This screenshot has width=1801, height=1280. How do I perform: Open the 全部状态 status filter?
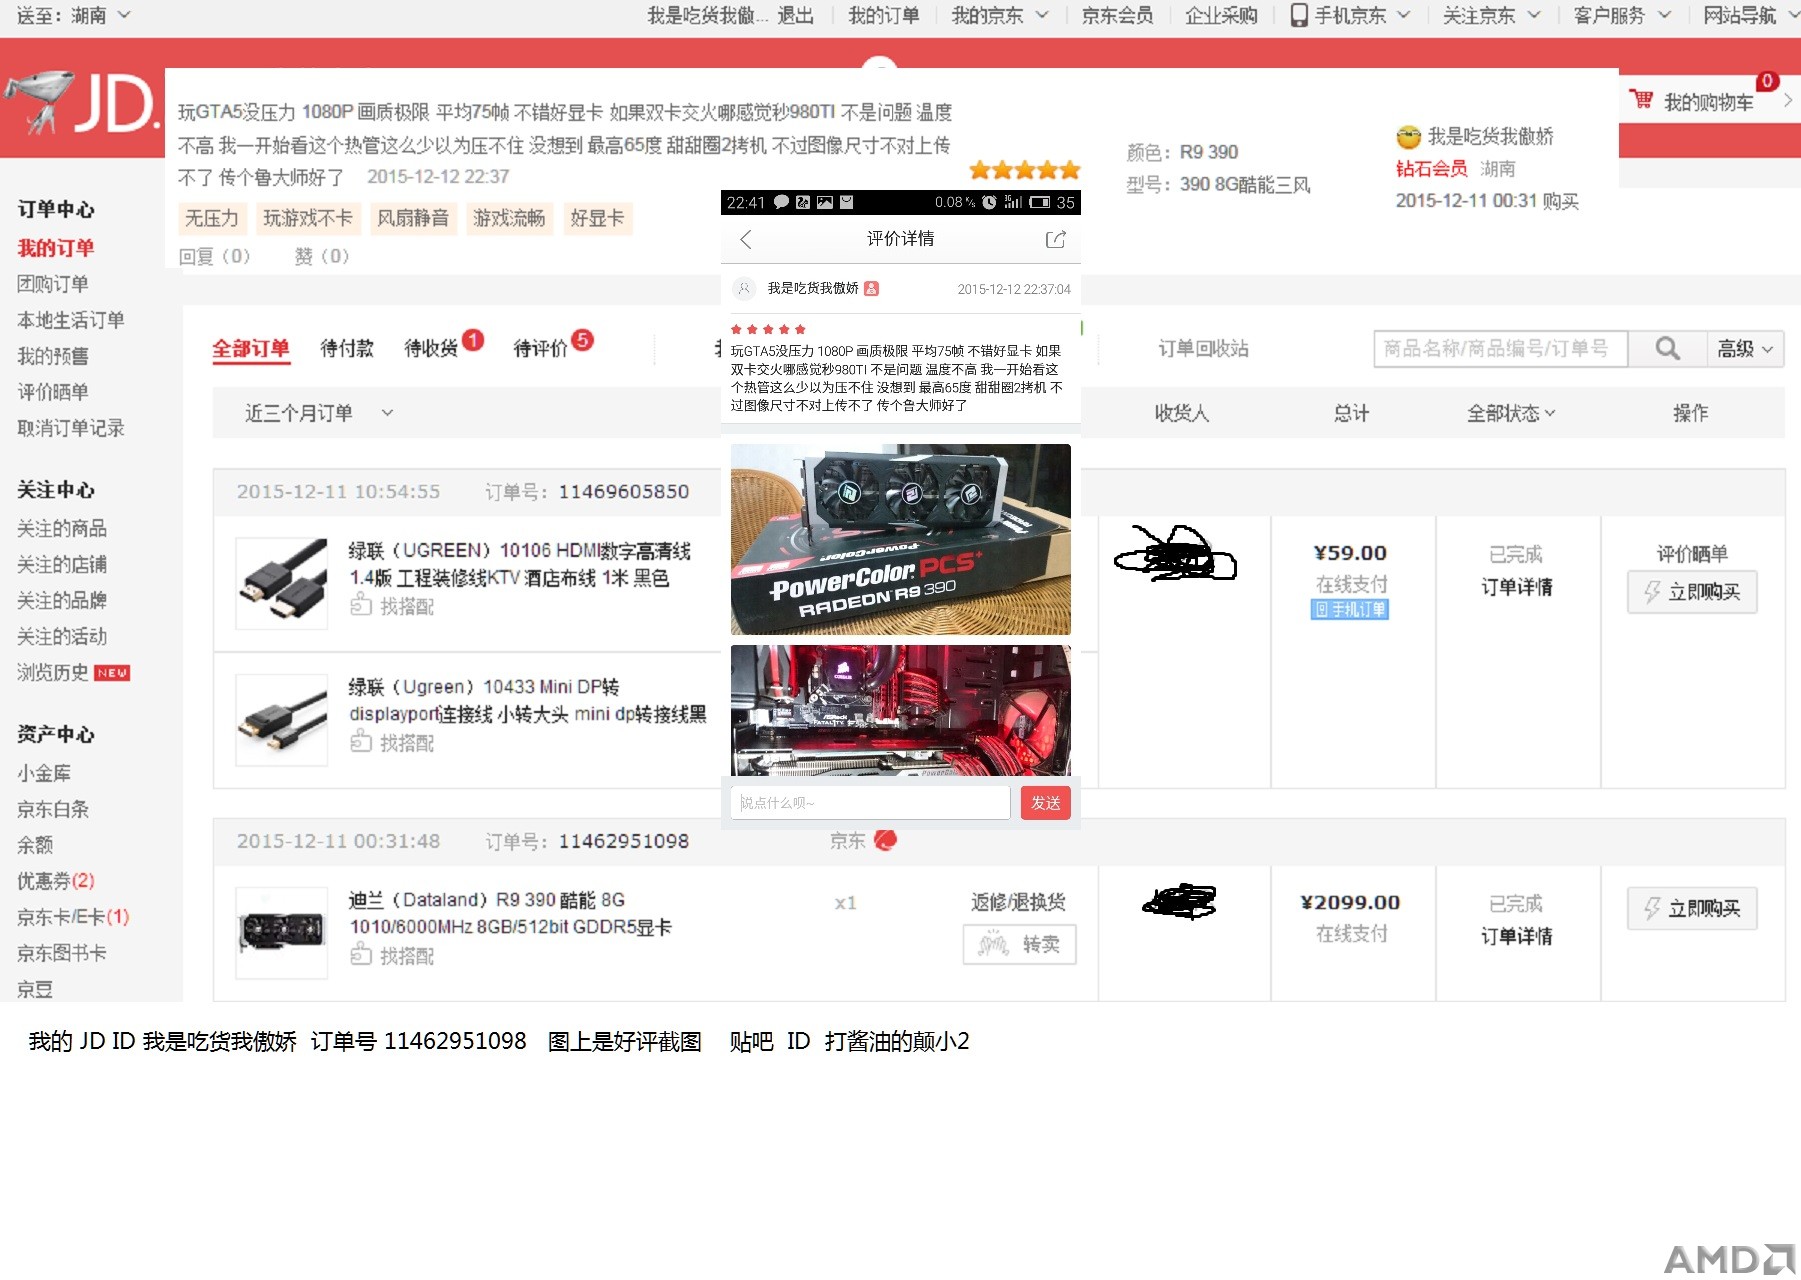pos(1511,413)
